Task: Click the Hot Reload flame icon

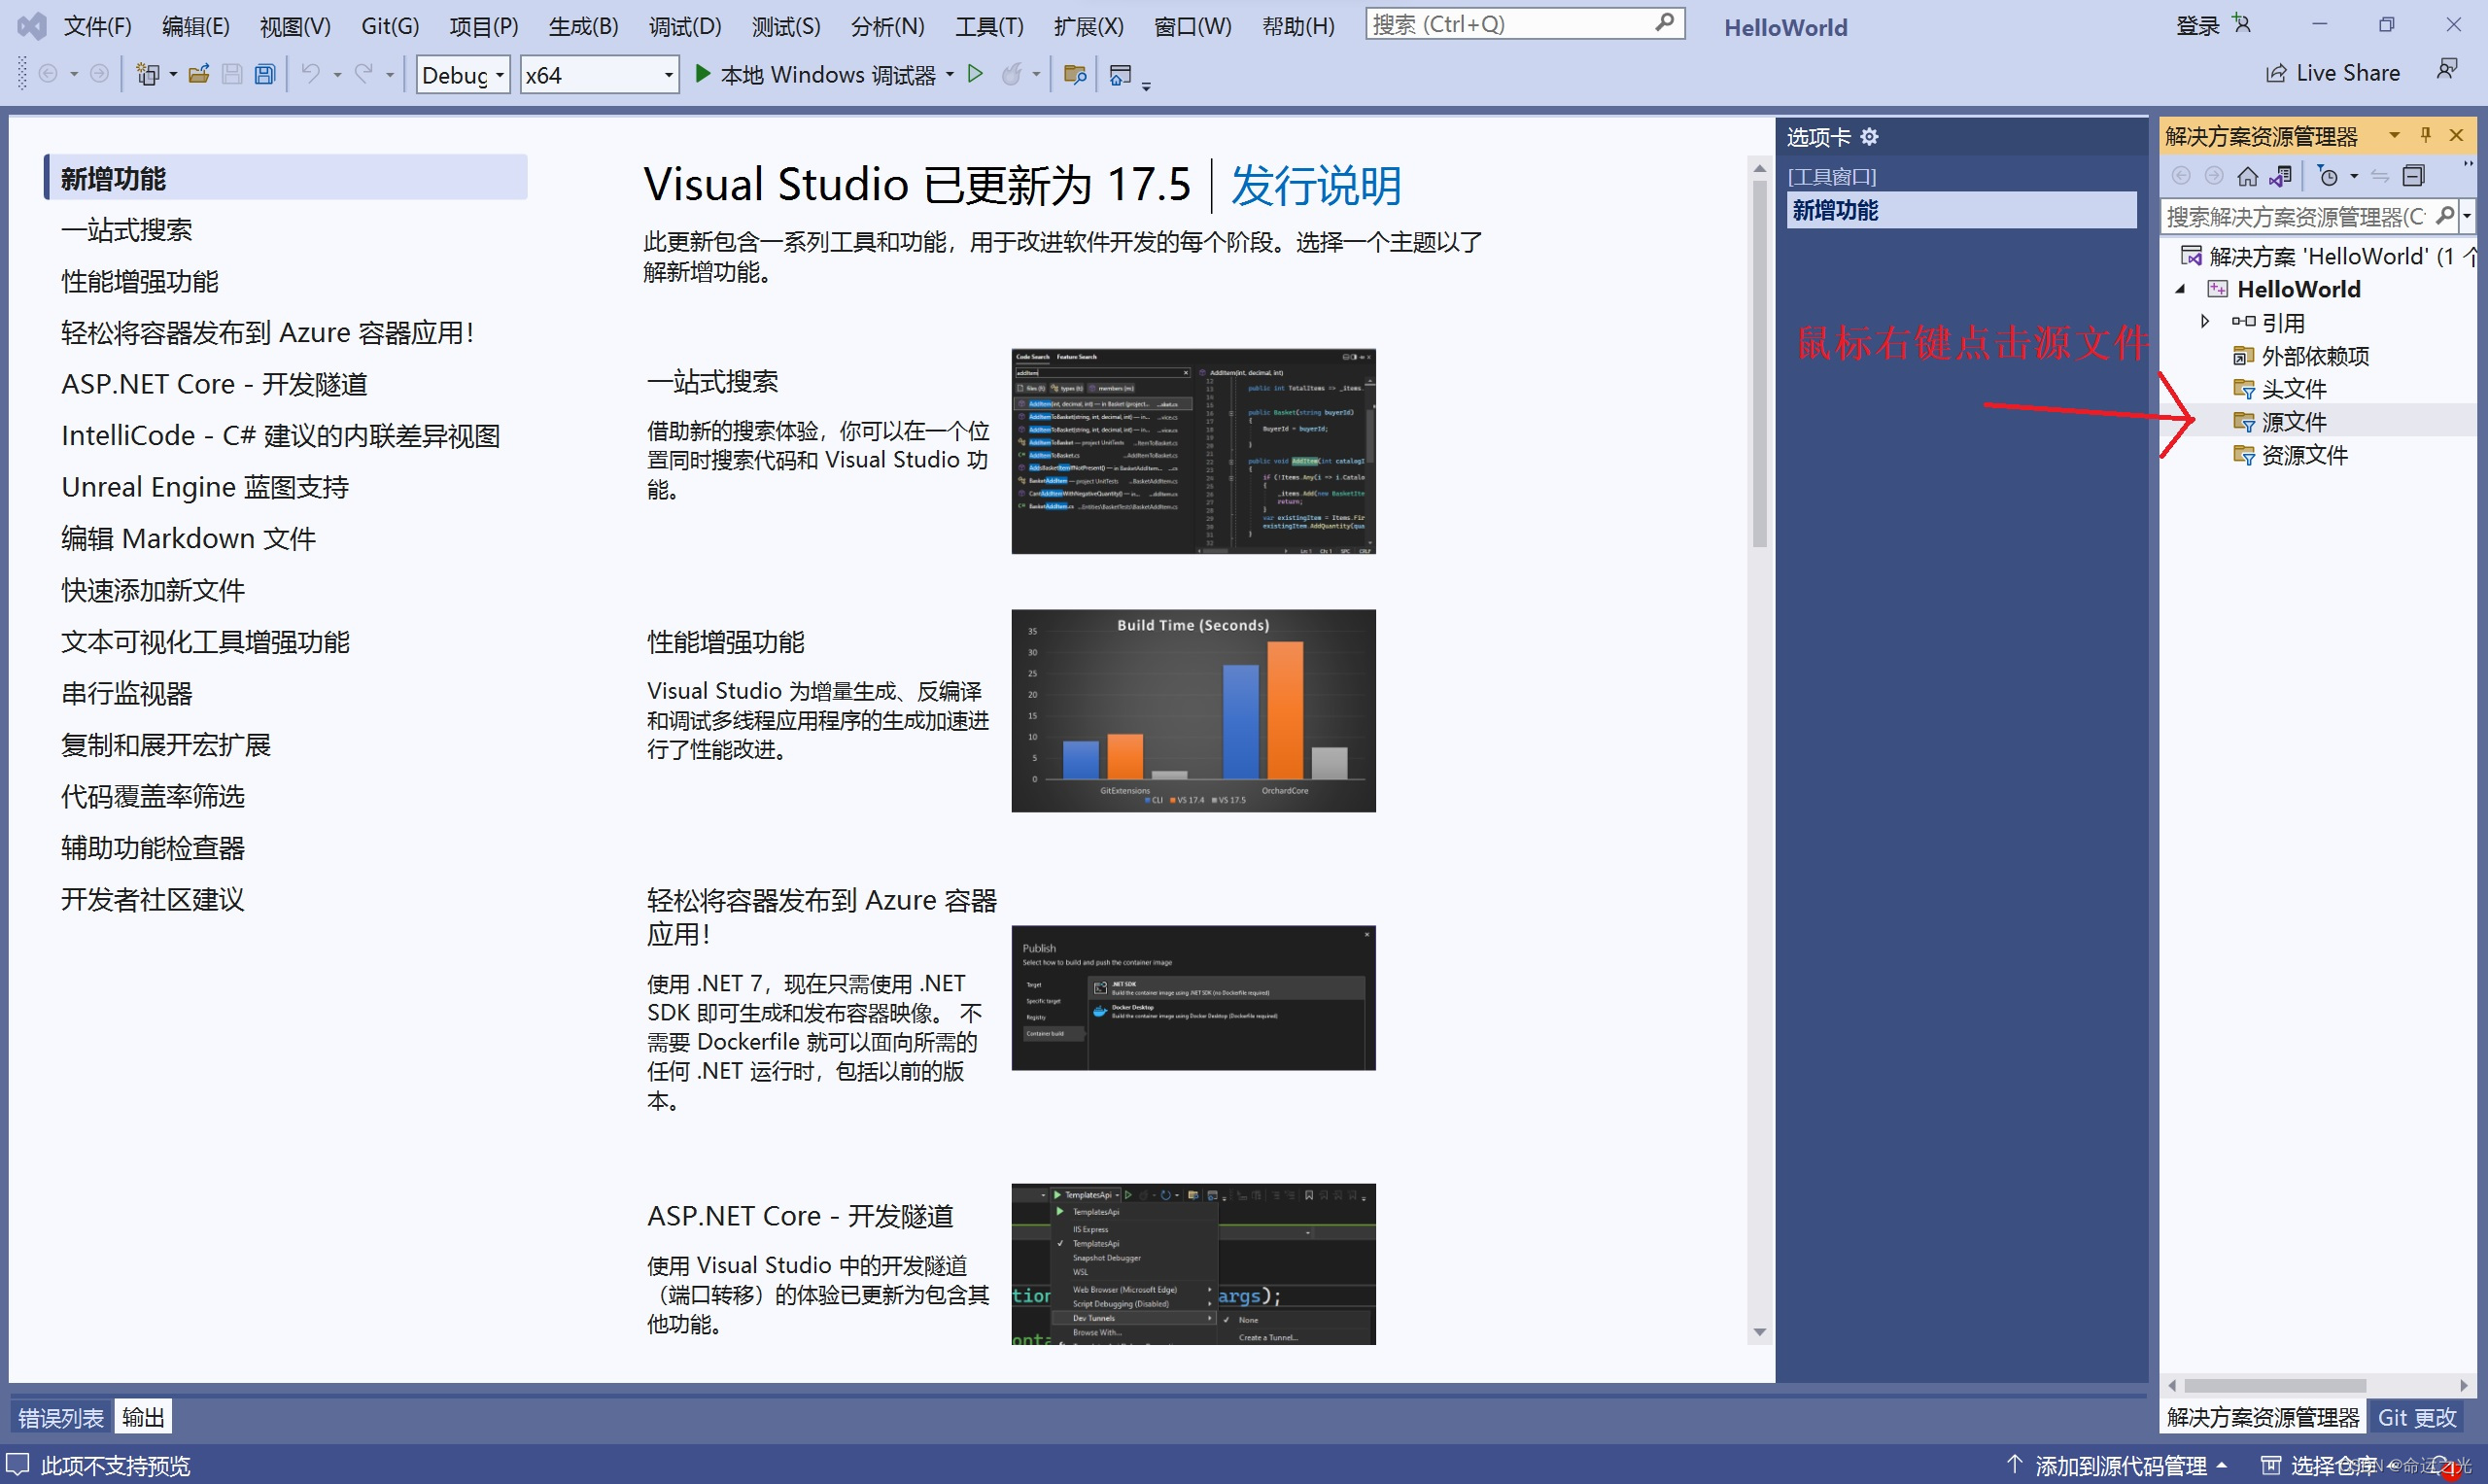Action: tap(1012, 74)
